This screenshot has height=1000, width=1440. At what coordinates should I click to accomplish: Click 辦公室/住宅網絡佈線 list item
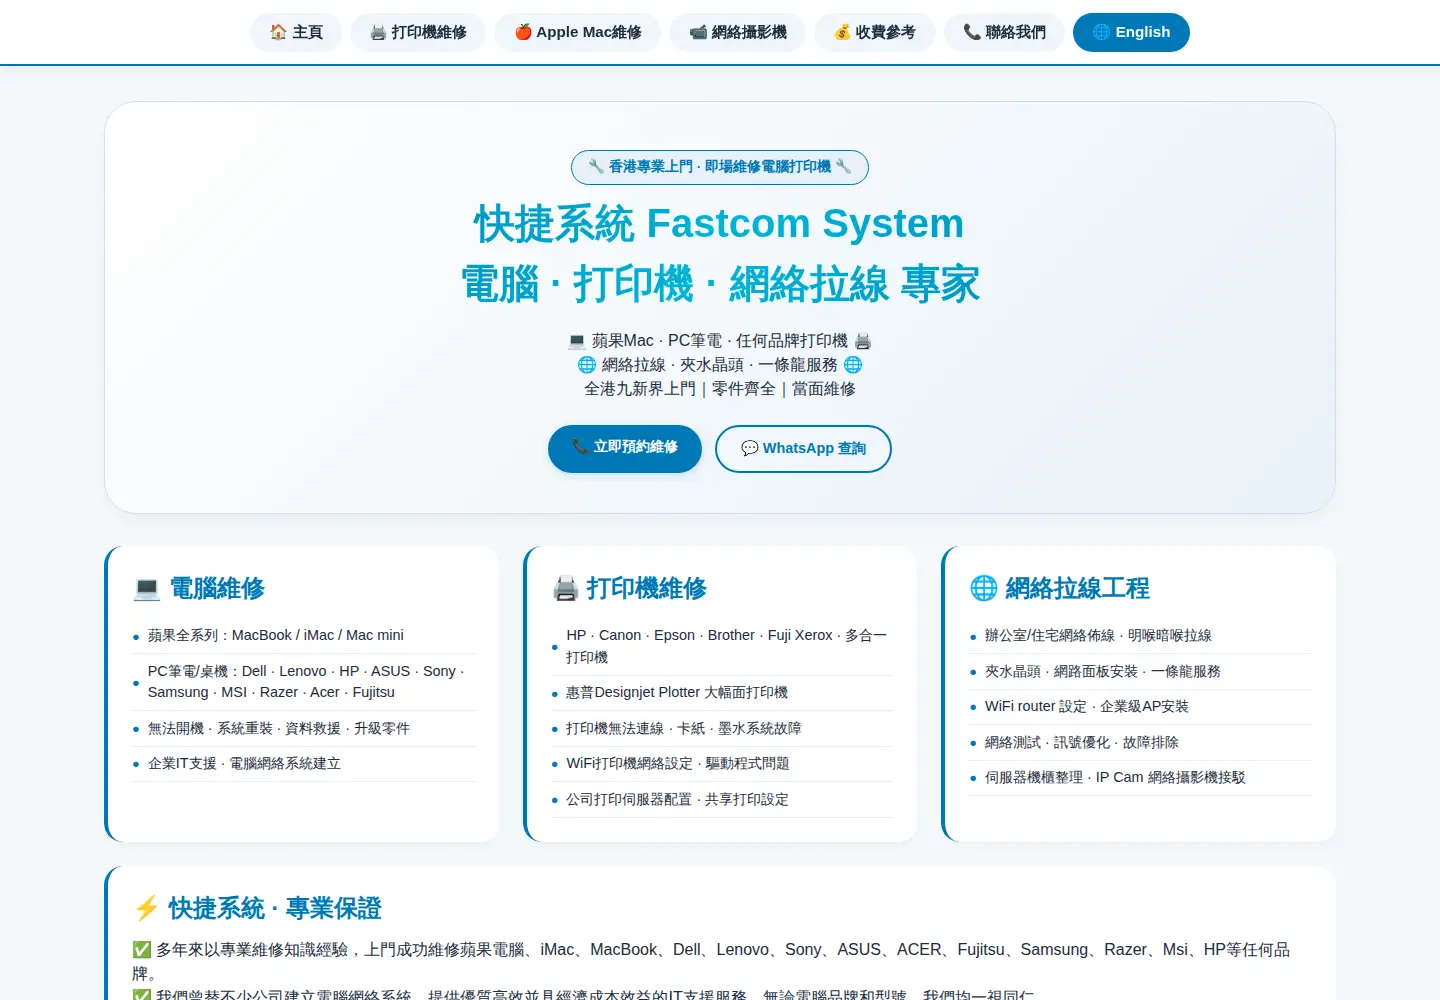1141,636
